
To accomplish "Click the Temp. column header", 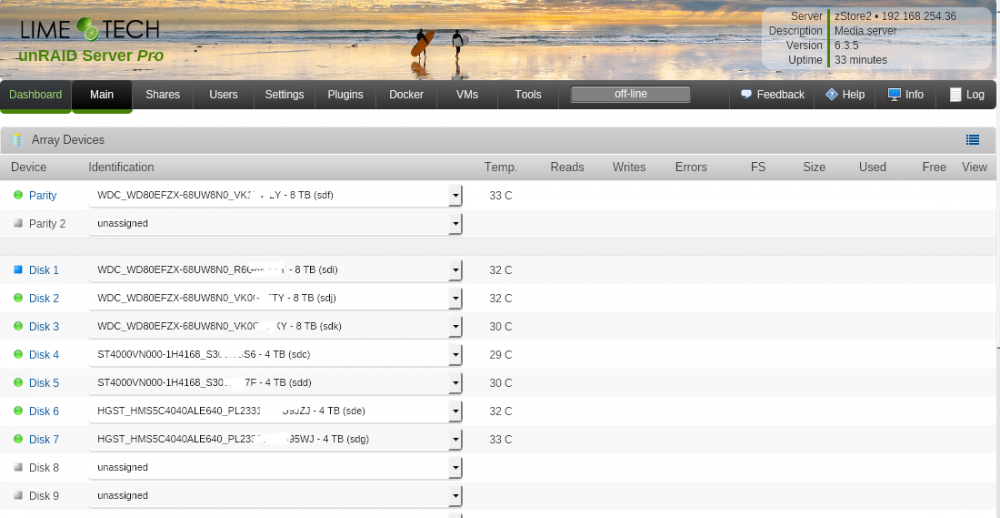I will click(501, 167).
